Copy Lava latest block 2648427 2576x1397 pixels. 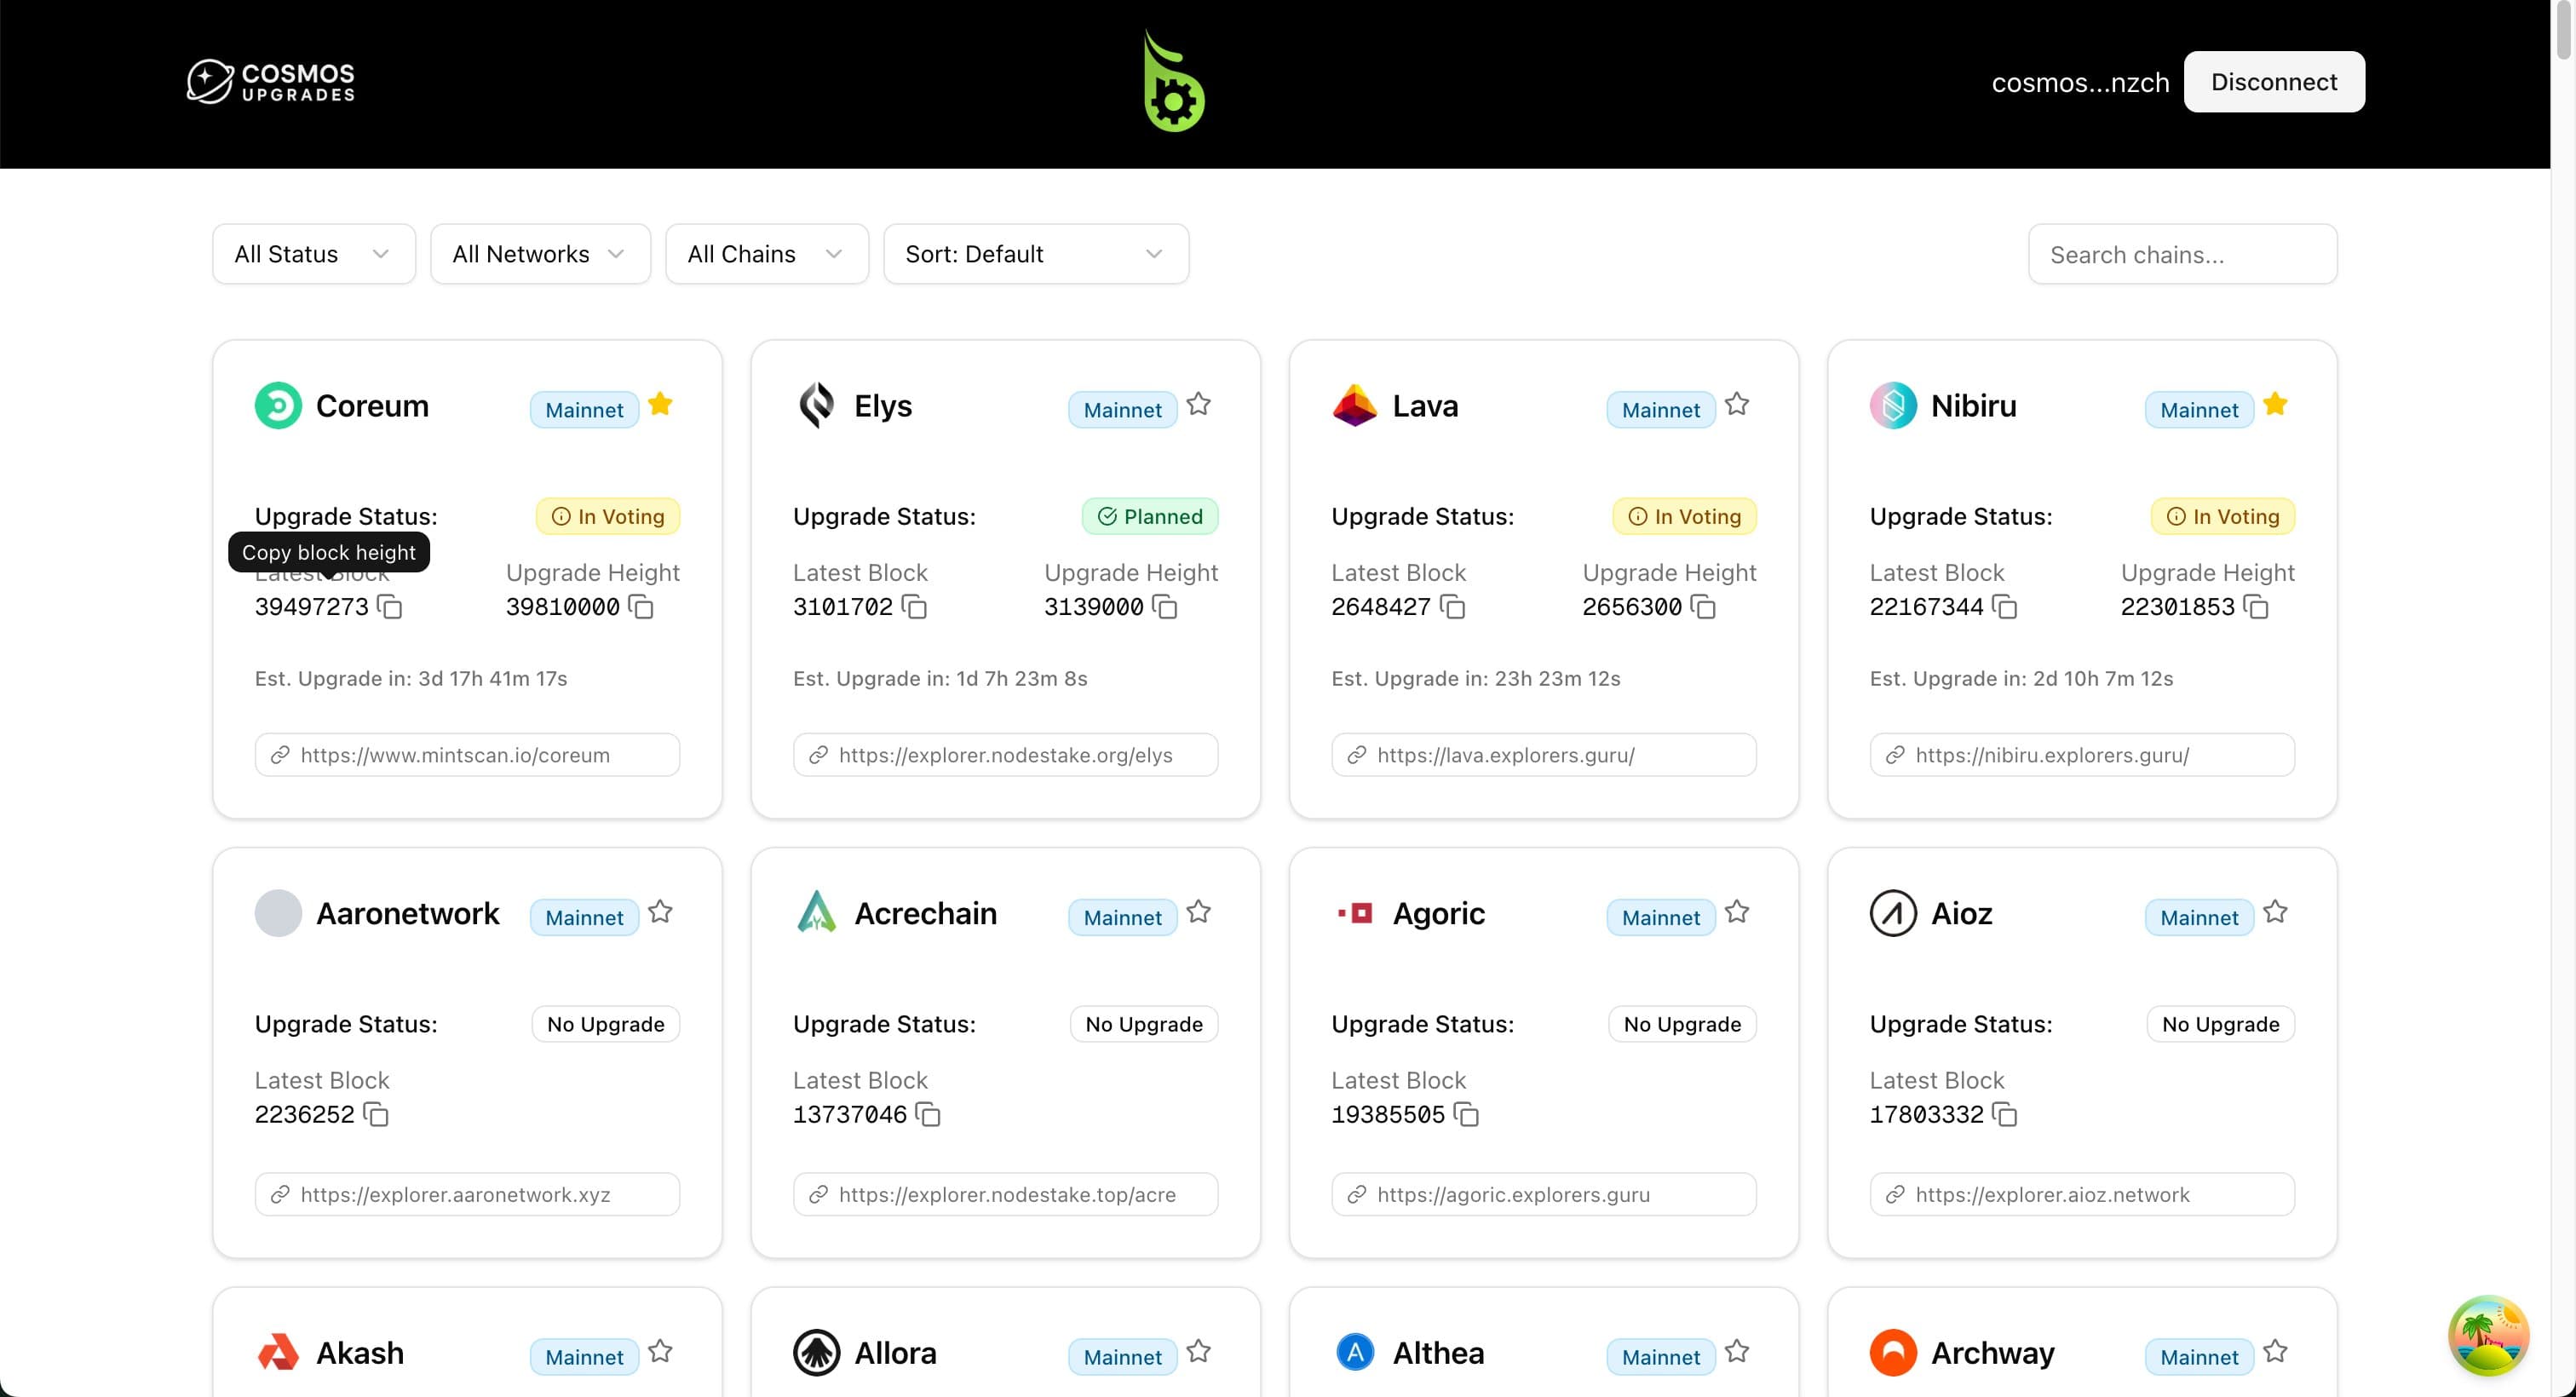[1452, 607]
